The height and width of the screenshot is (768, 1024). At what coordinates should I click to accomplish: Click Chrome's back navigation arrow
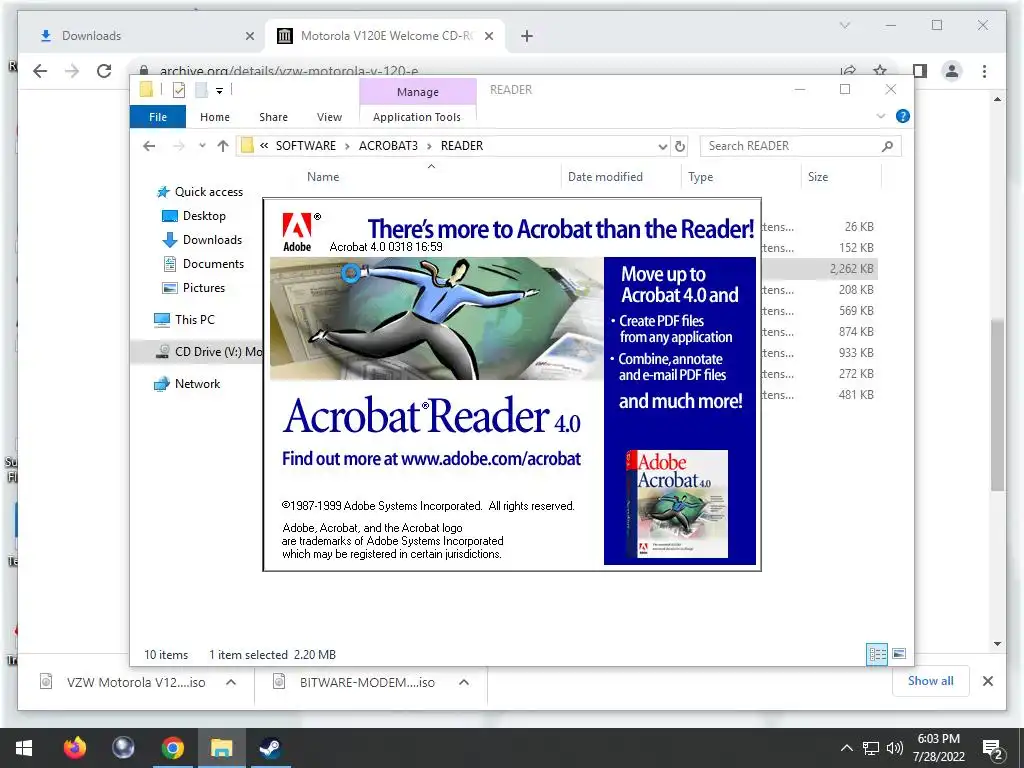click(40, 71)
